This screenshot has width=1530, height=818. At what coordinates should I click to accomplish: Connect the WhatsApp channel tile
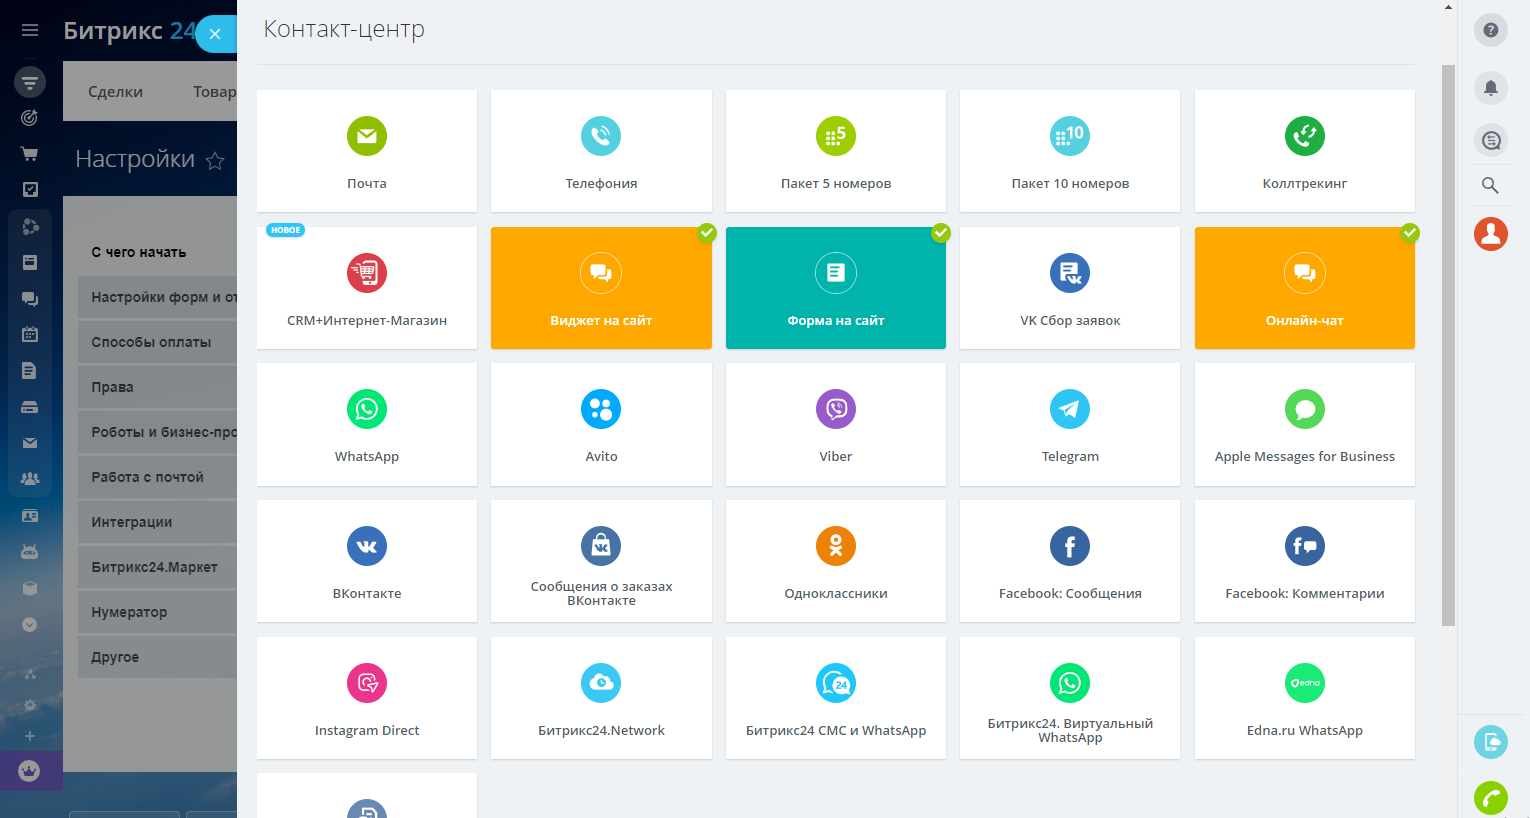[x=367, y=424]
